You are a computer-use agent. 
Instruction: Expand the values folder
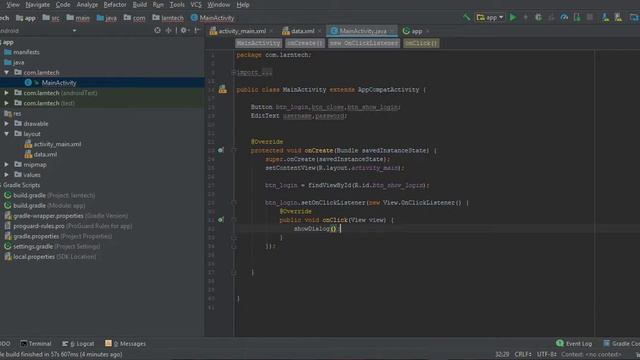[x=7, y=175]
